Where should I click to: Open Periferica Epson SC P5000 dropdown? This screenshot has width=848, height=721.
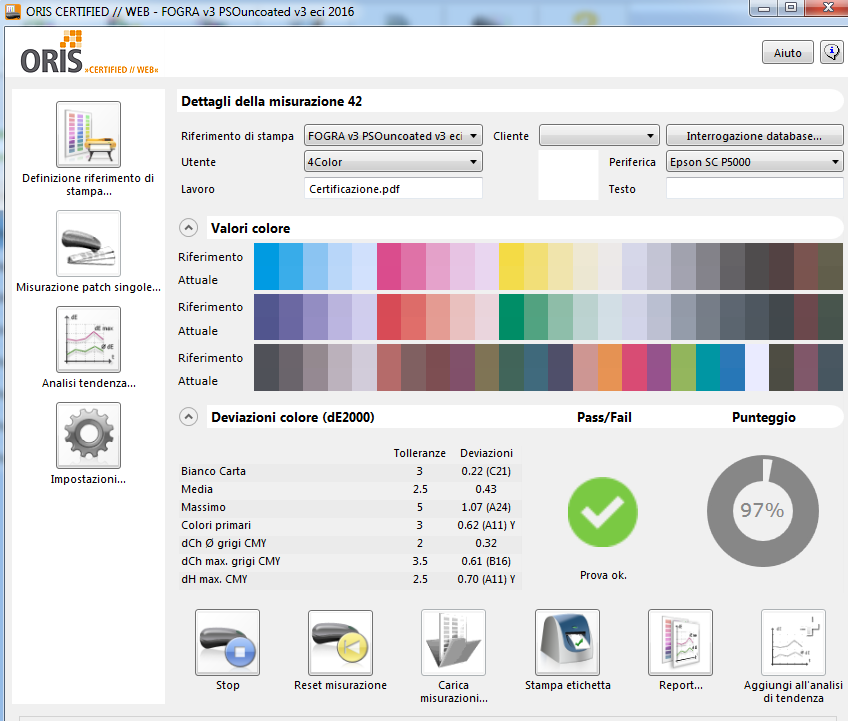coord(754,162)
